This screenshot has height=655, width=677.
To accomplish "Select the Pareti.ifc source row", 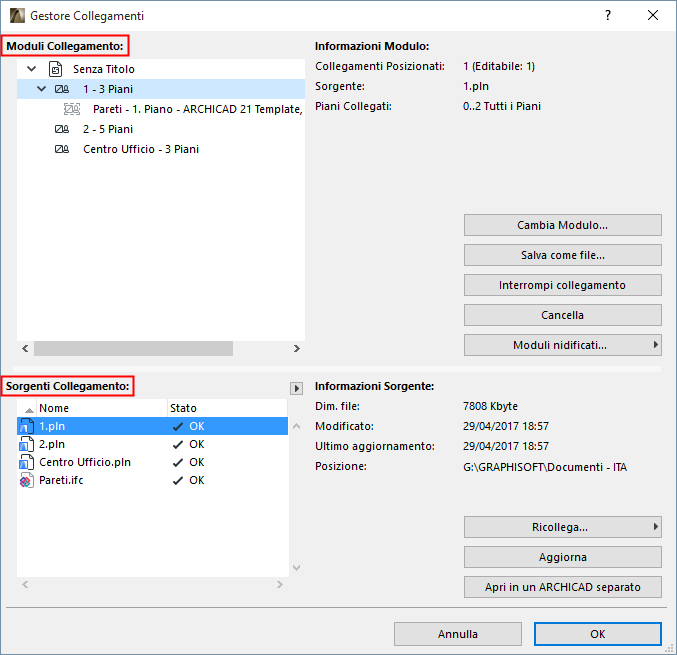I will coord(152,480).
